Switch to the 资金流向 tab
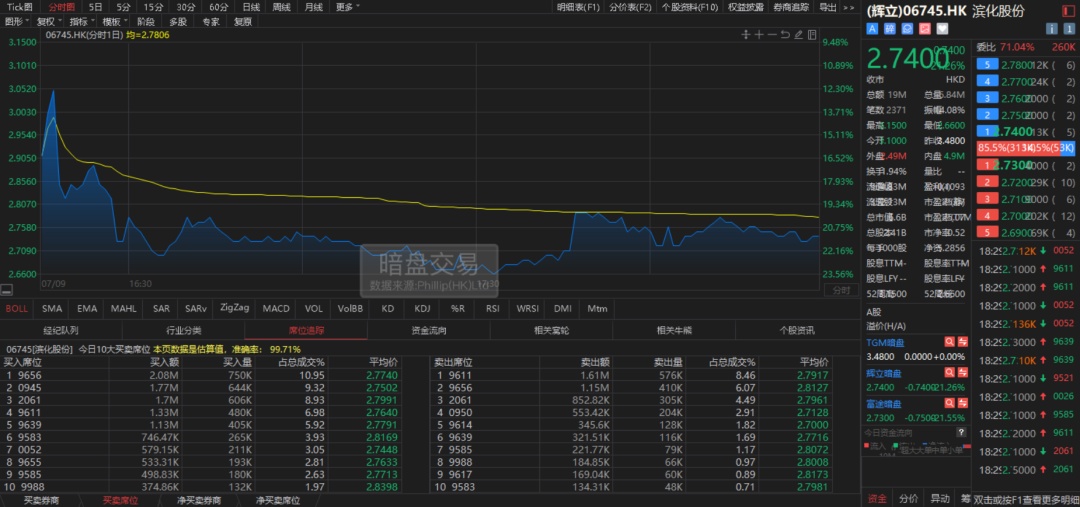The height and width of the screenshot is (507, 1080). point(428,331)
